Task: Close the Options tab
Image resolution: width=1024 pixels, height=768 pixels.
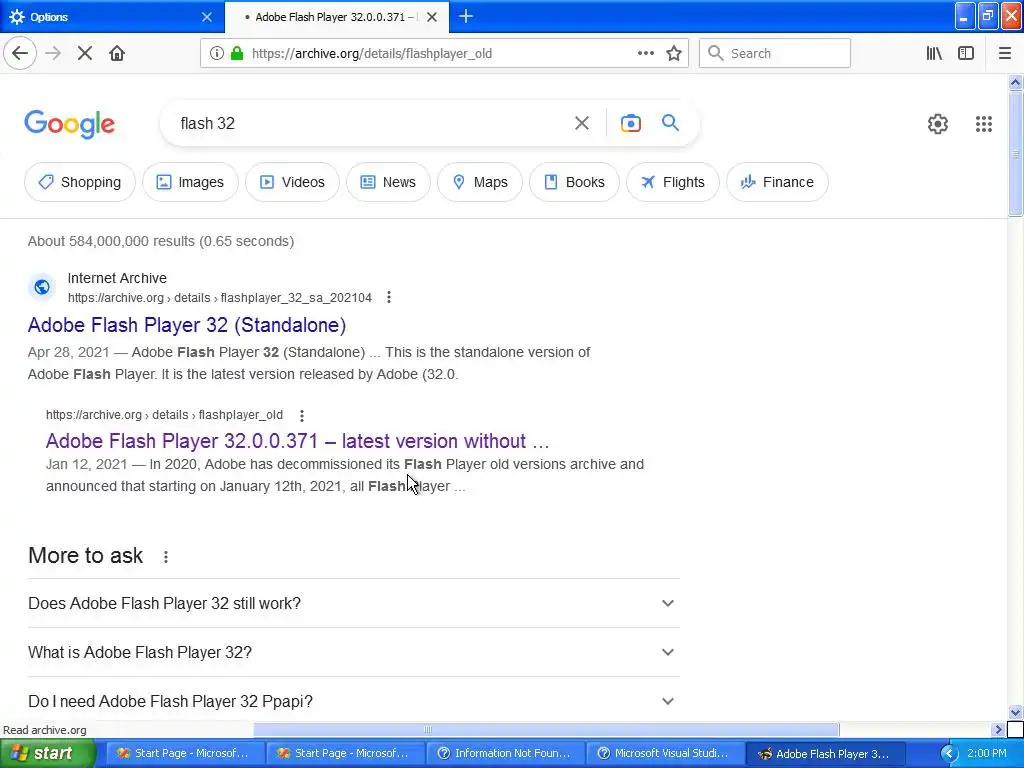Action: click(x=207, y=17)
